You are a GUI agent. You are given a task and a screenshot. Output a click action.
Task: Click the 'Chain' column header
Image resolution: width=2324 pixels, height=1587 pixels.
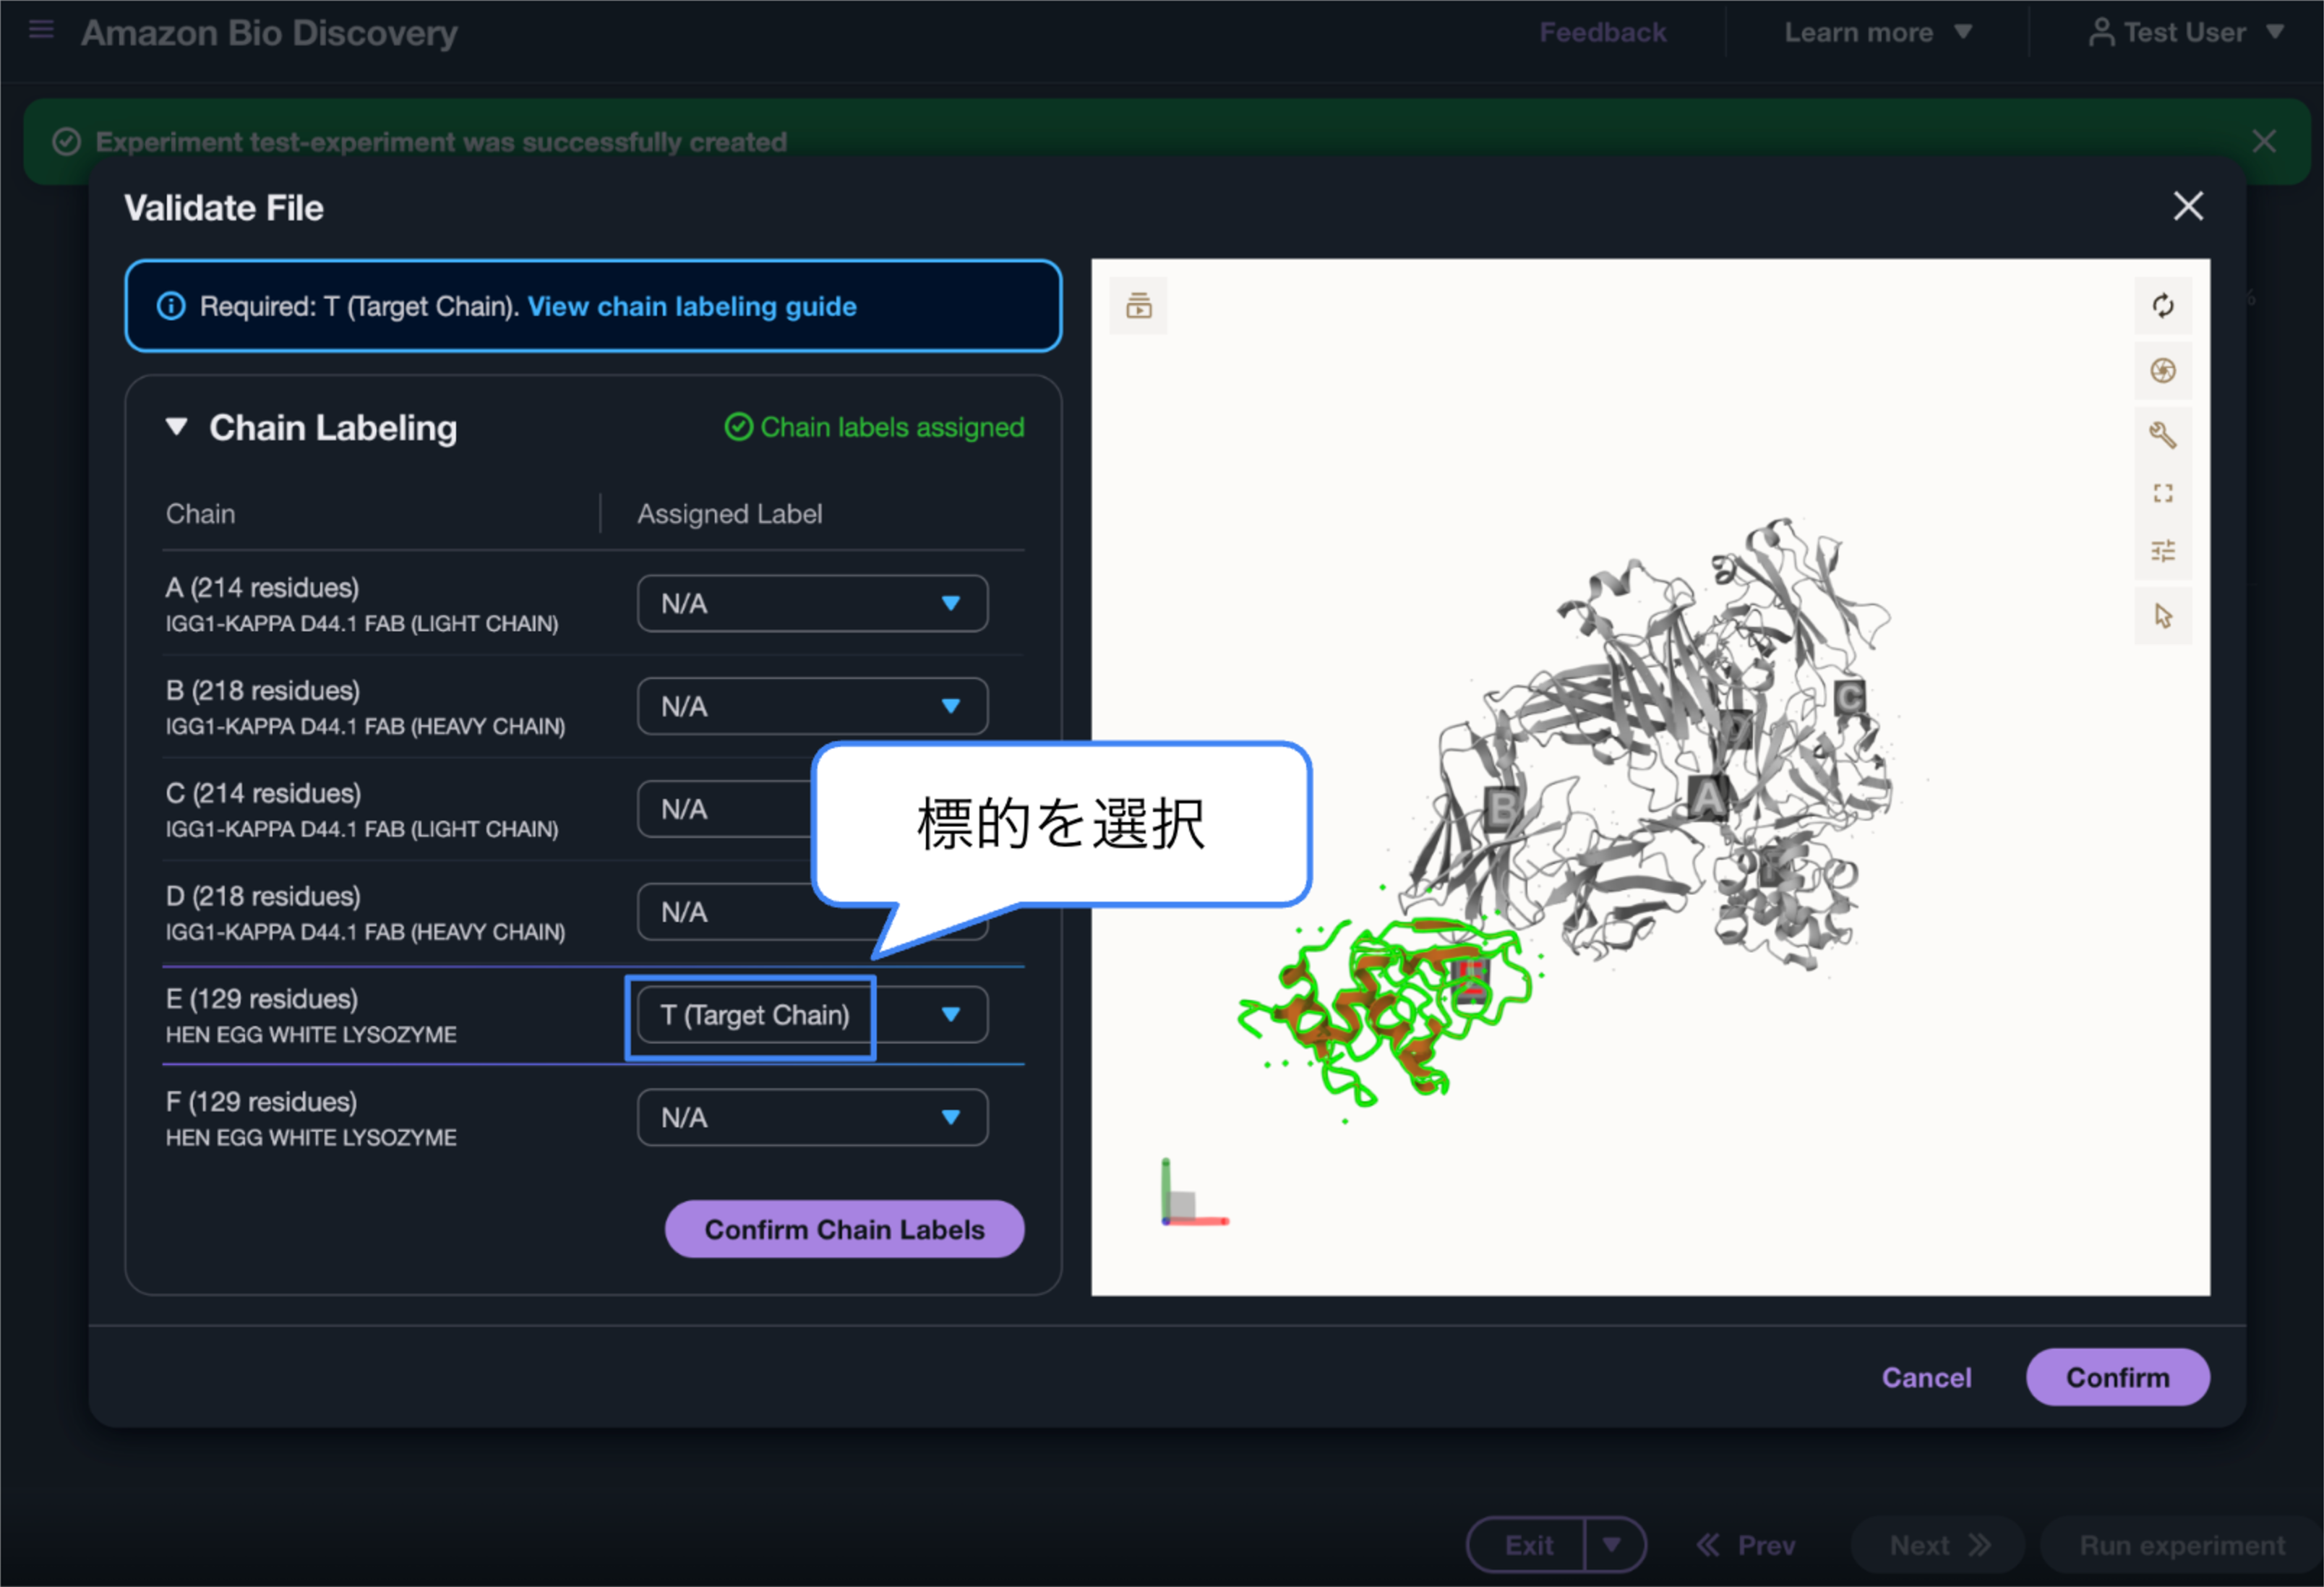(200, 514)
